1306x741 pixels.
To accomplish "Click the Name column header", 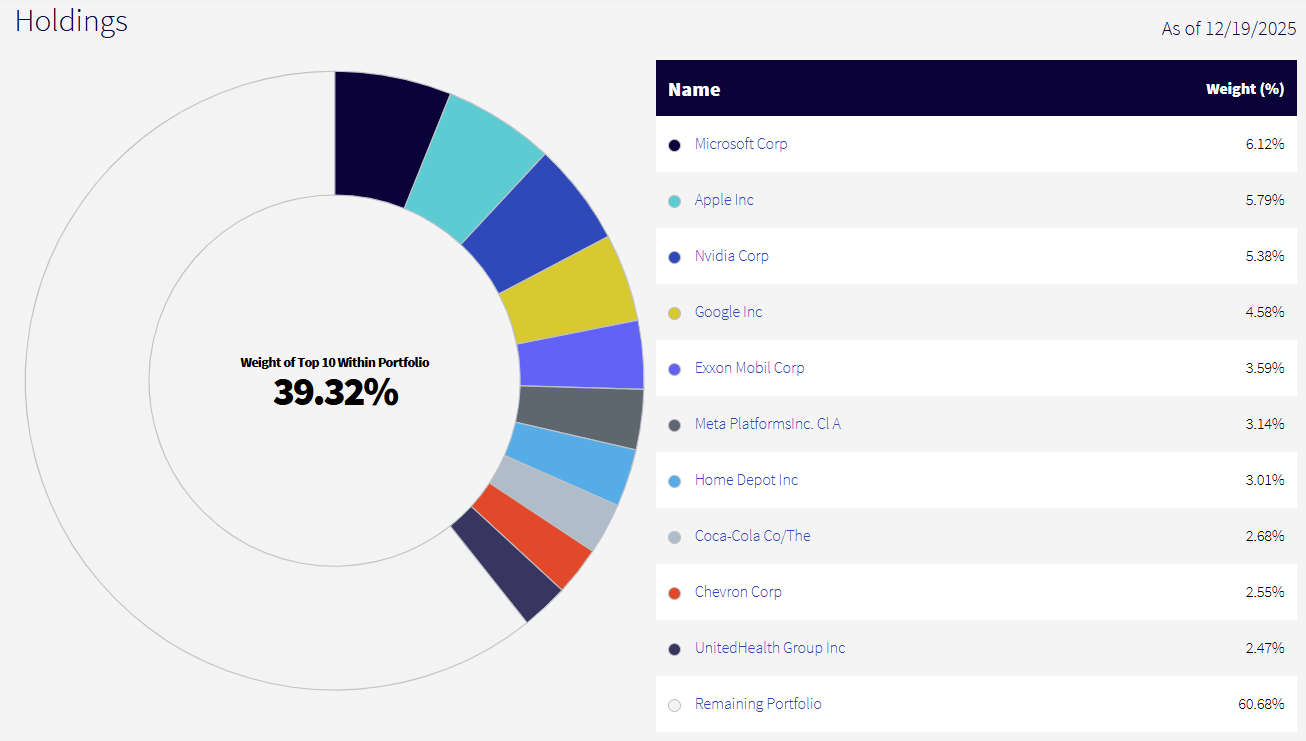I will tap(694, 88).
